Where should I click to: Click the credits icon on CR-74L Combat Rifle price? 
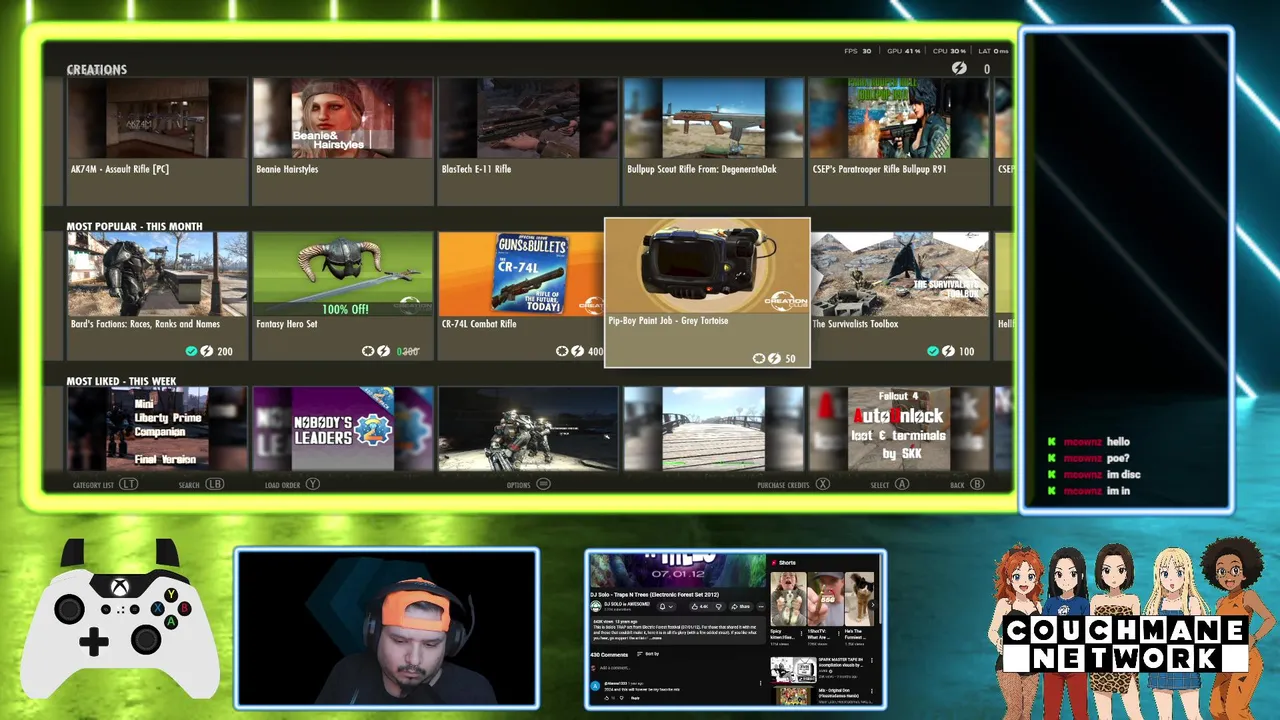coord(577,351)
